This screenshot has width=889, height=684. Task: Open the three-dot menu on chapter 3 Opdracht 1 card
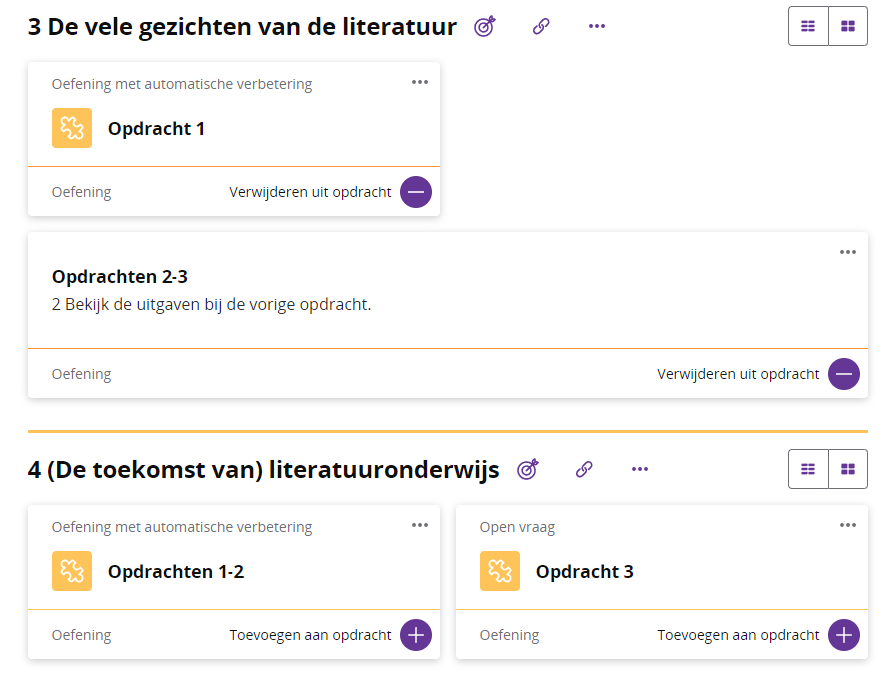coord(420,82)
